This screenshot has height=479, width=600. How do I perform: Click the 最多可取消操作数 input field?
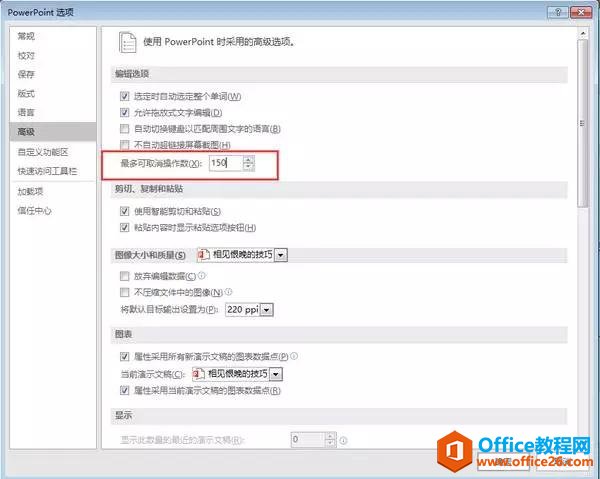pyautogui.click(x=226, y=163)
